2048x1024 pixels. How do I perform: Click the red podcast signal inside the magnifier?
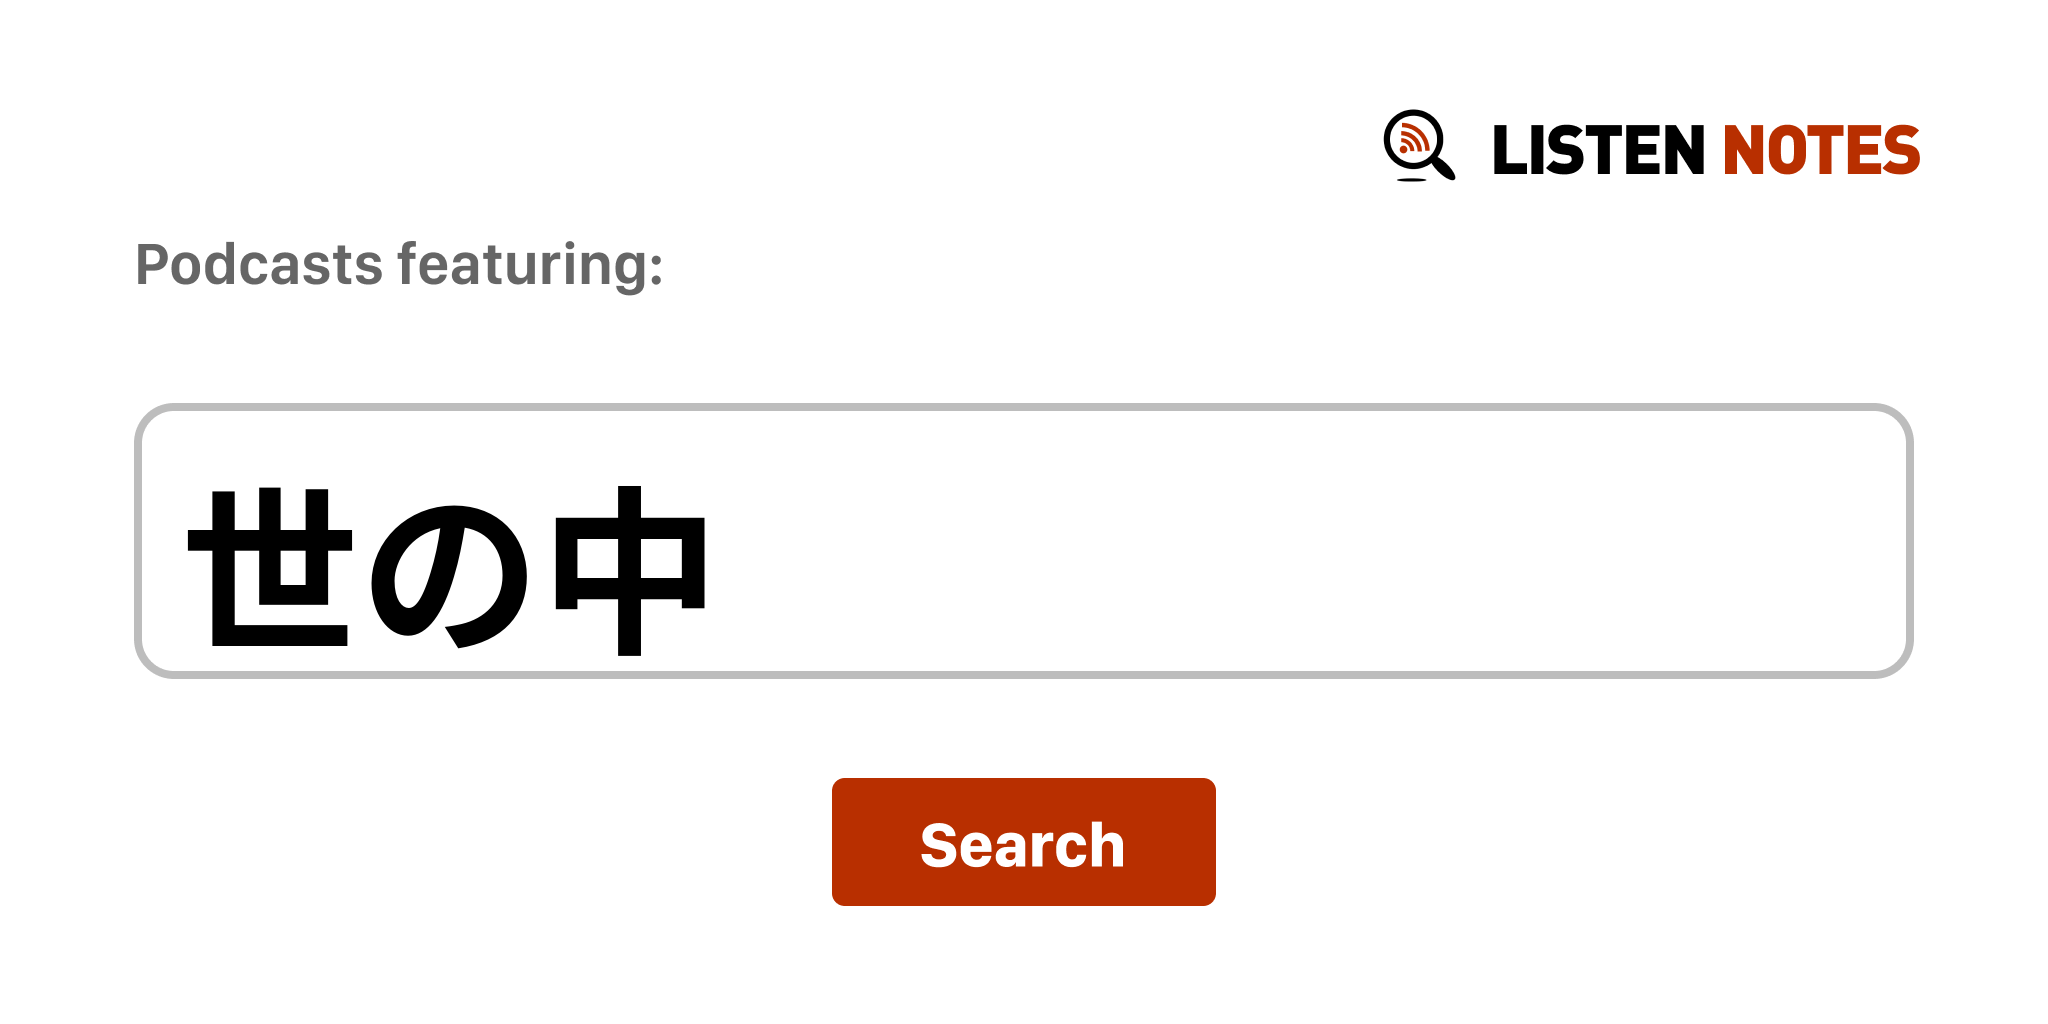pos(1412,138)
